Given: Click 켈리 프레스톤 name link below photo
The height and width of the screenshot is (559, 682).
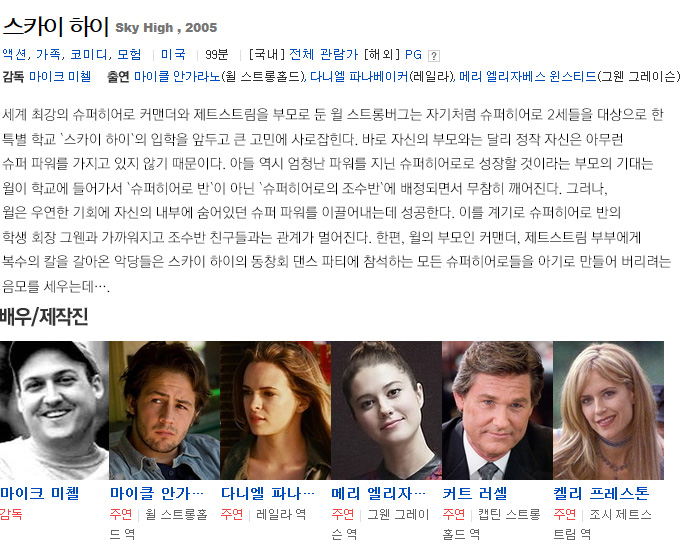Looking at the screenshot, I should 601,493.
